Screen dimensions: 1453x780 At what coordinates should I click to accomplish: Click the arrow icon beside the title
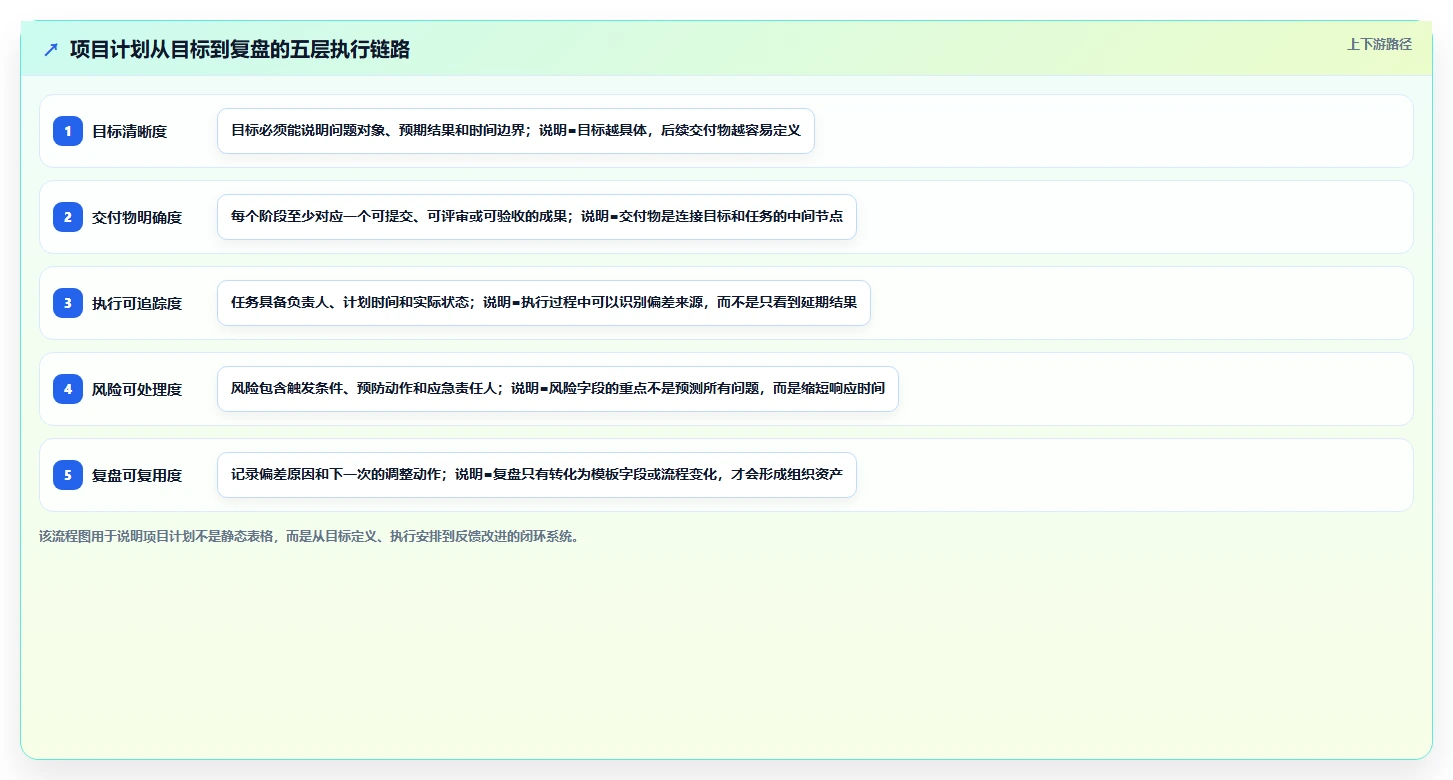pyautogui.click(x=51, y=50)
